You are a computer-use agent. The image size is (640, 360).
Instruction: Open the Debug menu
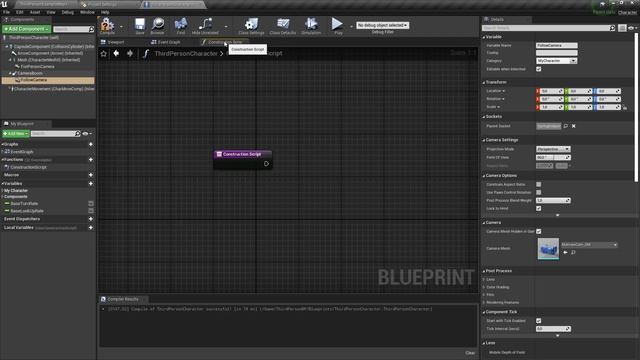point(68,12)
